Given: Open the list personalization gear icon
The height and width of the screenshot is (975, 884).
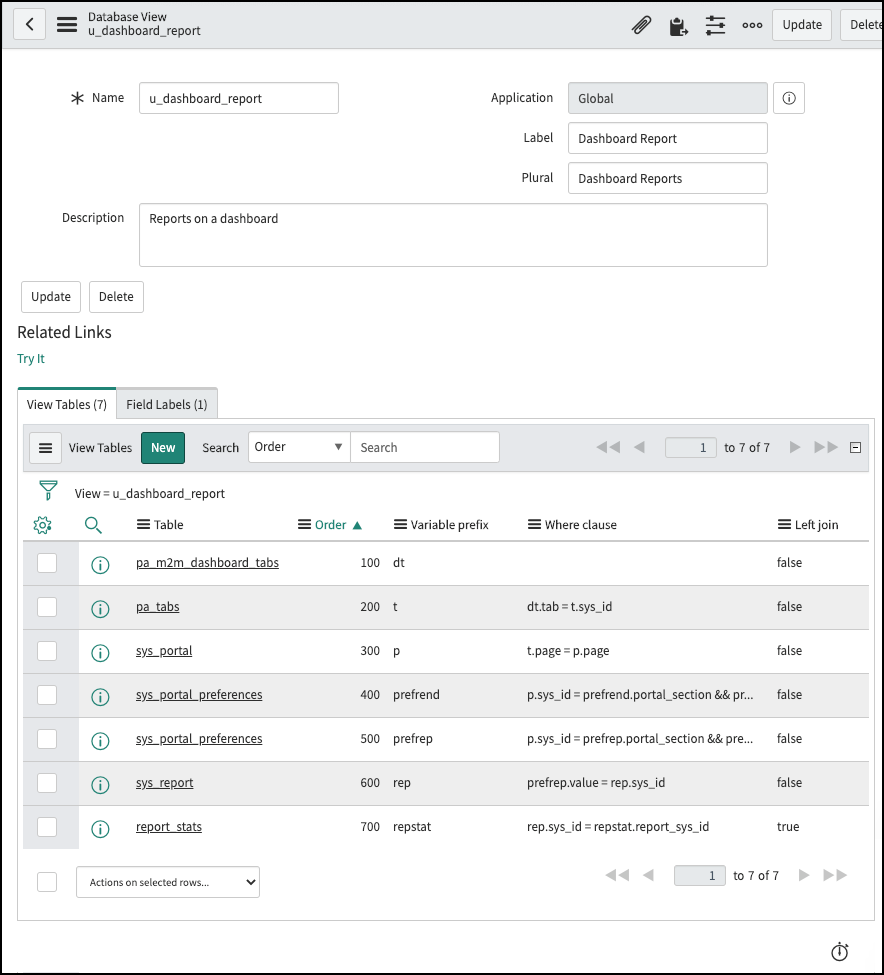Looking at the screenshot, I should (x=40, y=524).
